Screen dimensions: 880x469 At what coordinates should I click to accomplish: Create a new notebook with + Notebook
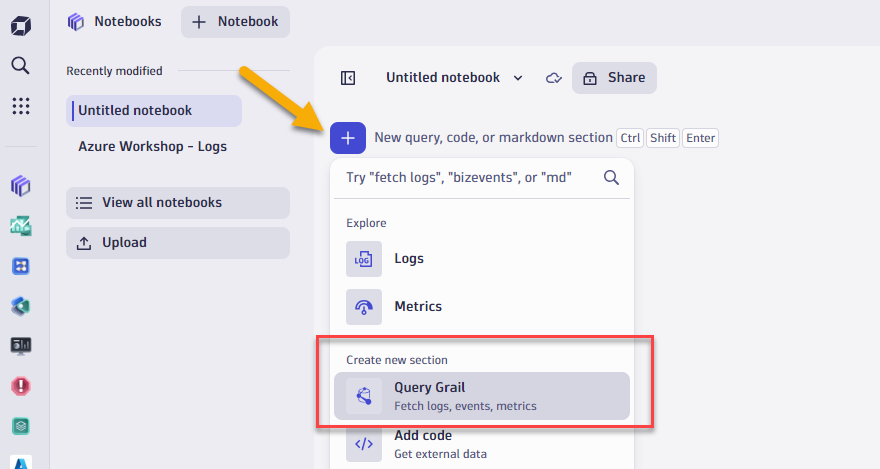[235, 22]
